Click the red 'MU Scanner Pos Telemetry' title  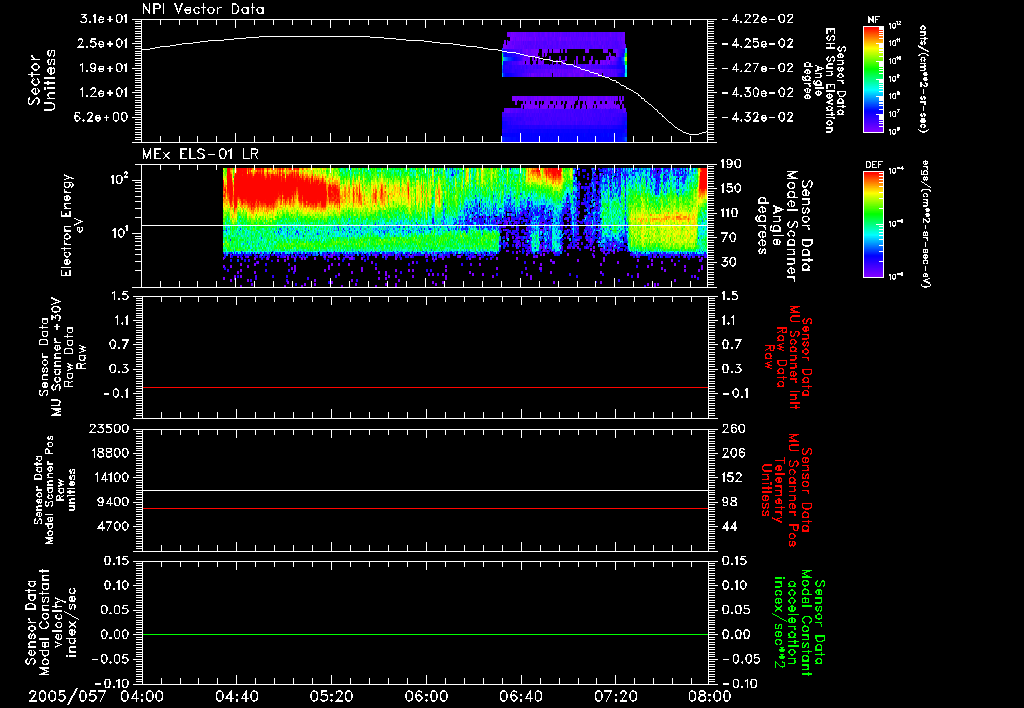click(786, 490)
